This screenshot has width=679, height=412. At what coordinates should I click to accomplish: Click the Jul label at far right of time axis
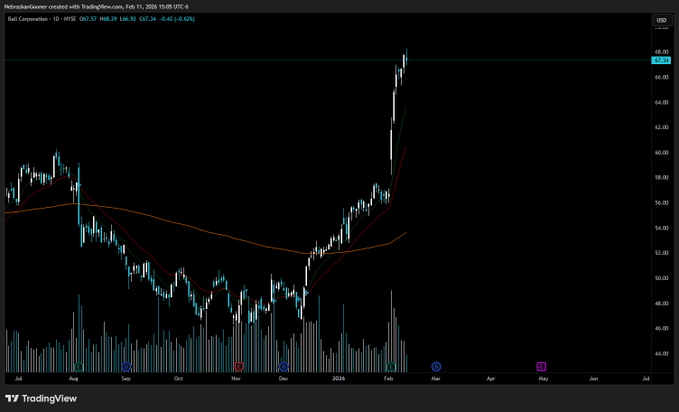646,380
